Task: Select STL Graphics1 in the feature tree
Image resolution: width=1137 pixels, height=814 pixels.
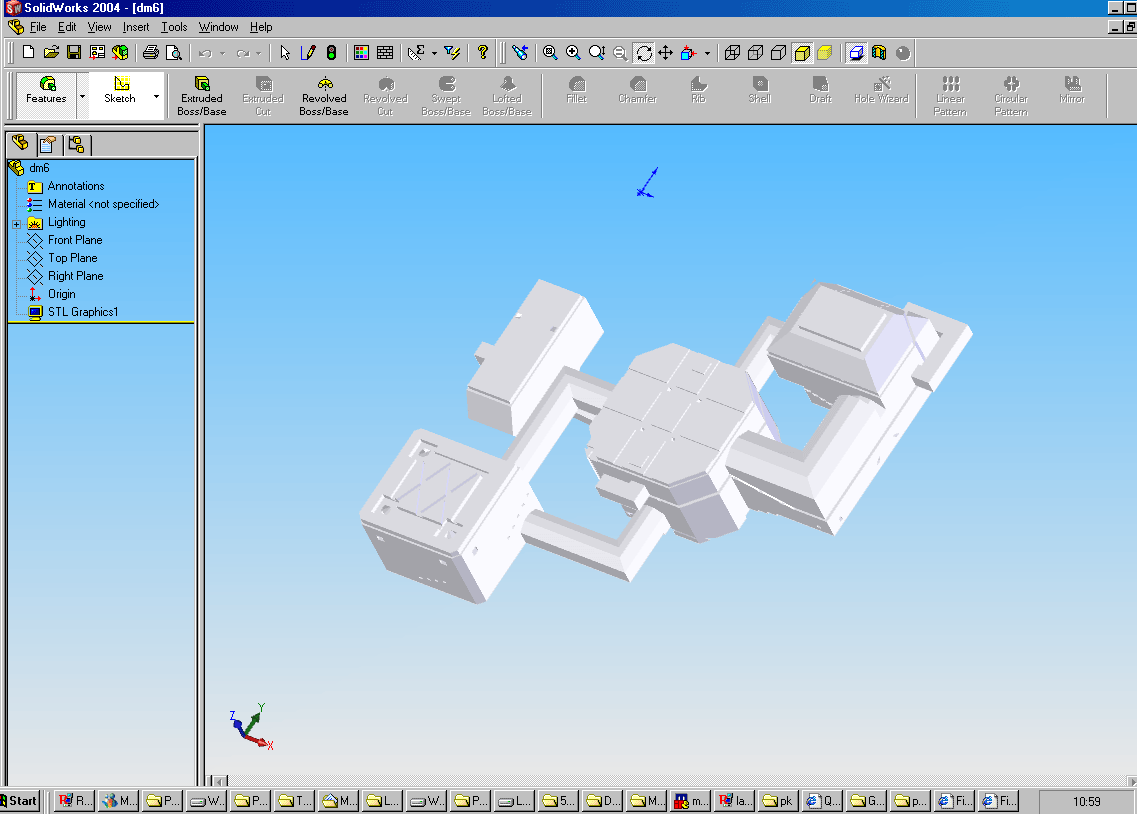Action: coord(83,312)
